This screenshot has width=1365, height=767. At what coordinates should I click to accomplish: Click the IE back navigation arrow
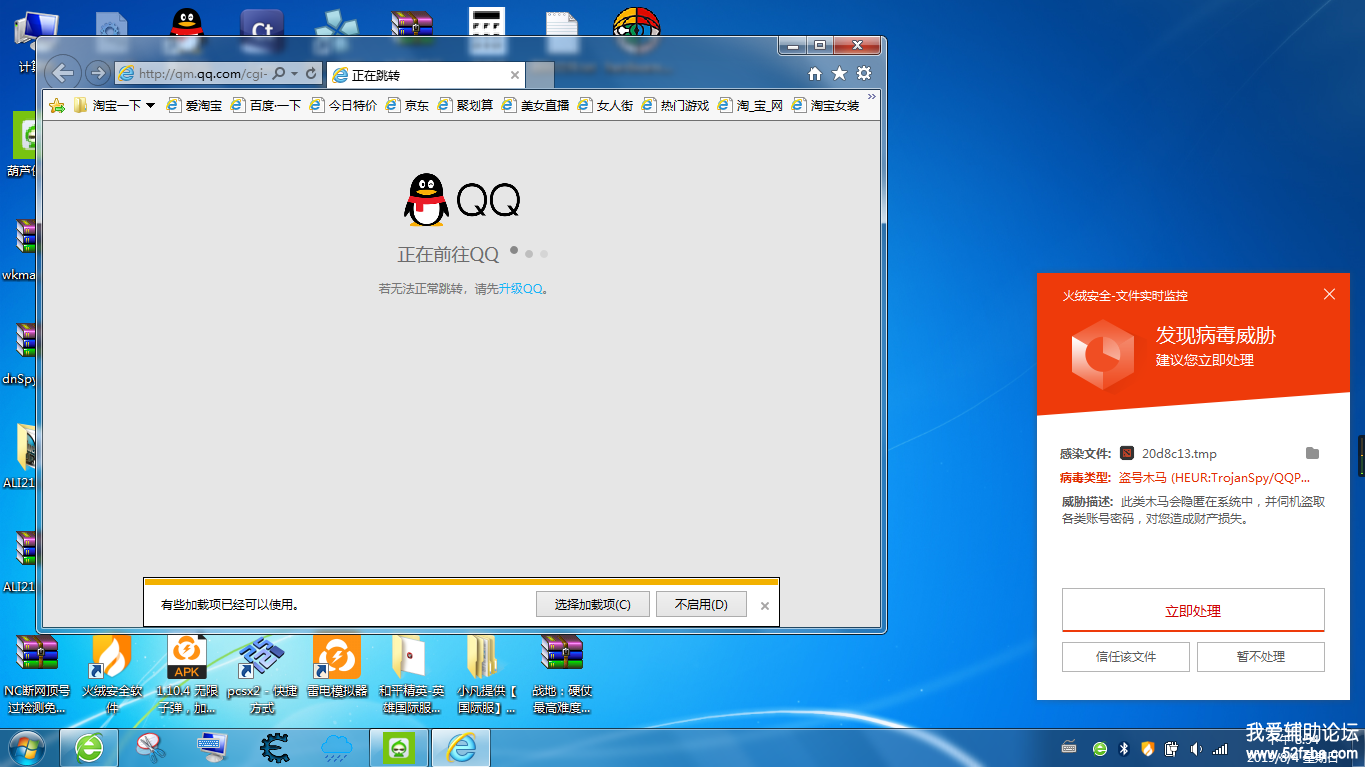click(x=63, y=73)
